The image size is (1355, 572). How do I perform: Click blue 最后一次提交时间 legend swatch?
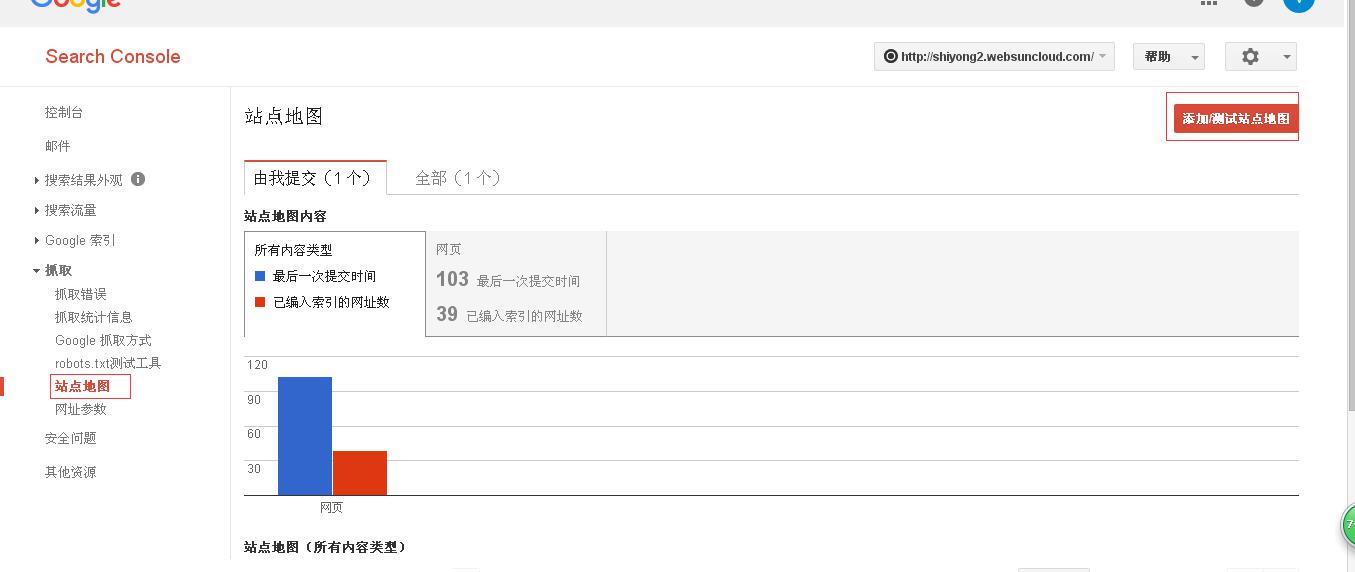[x=260, y=276]
